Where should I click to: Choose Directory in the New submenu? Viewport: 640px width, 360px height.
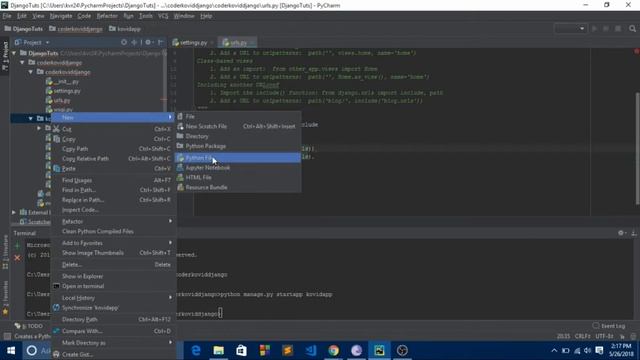click(238, 136)
